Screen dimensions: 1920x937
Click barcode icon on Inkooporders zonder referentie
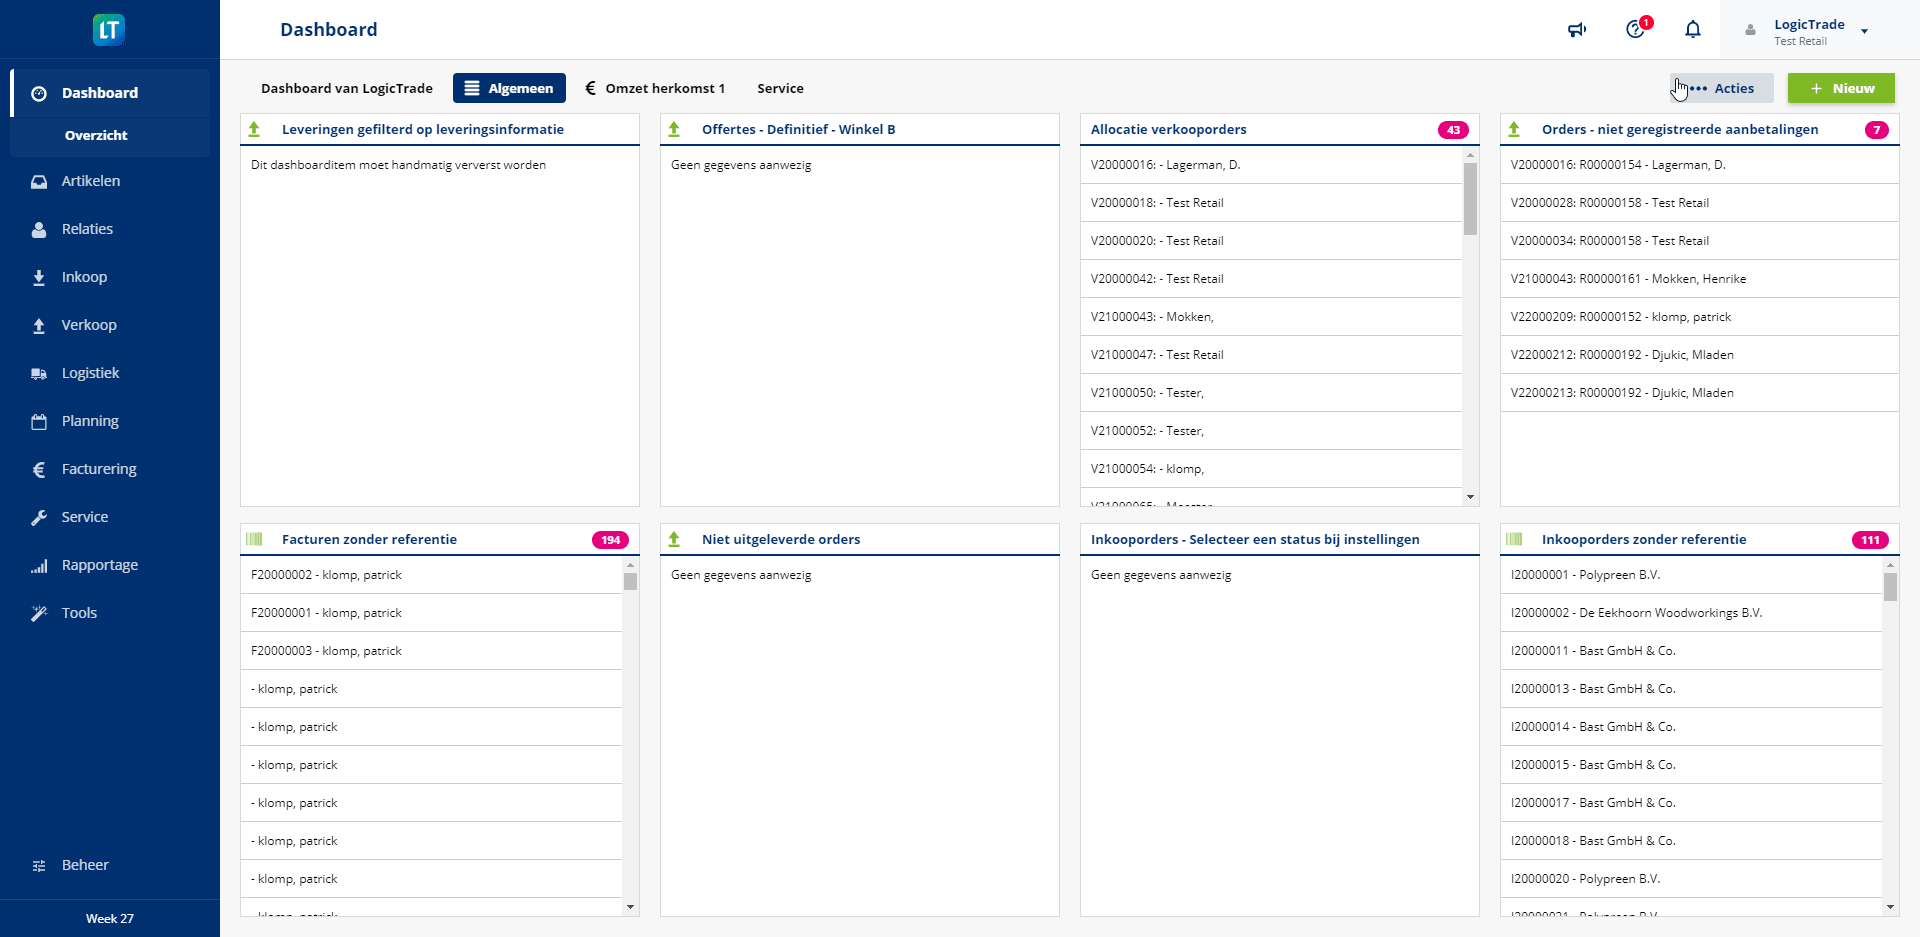[1515, 539]
